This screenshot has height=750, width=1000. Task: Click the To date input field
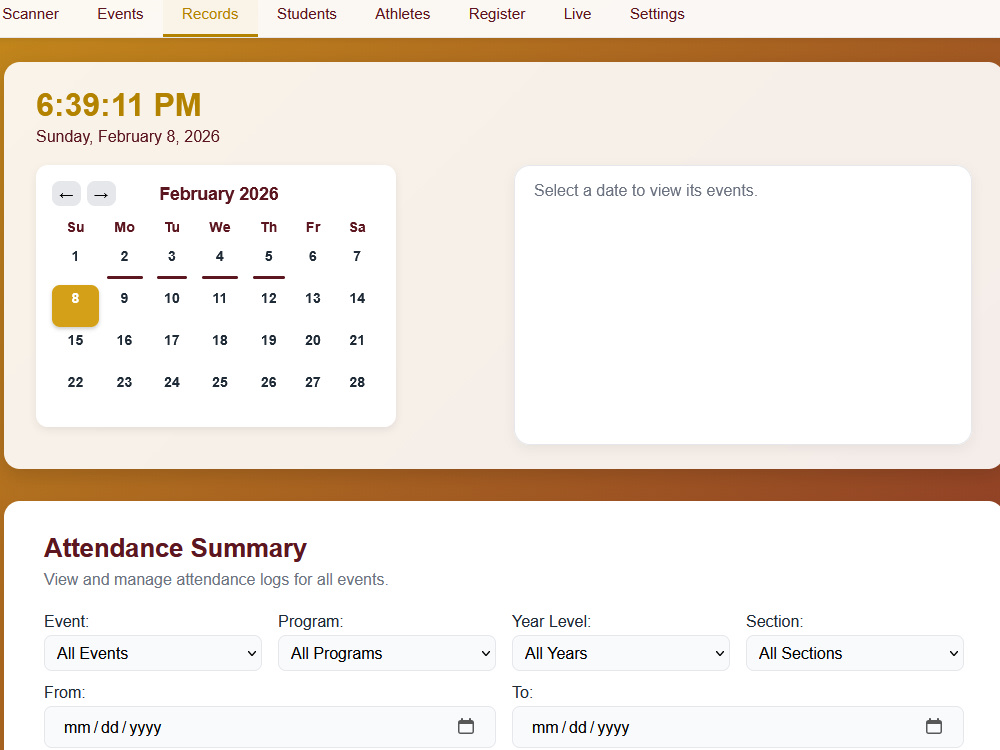pos(738,727)
